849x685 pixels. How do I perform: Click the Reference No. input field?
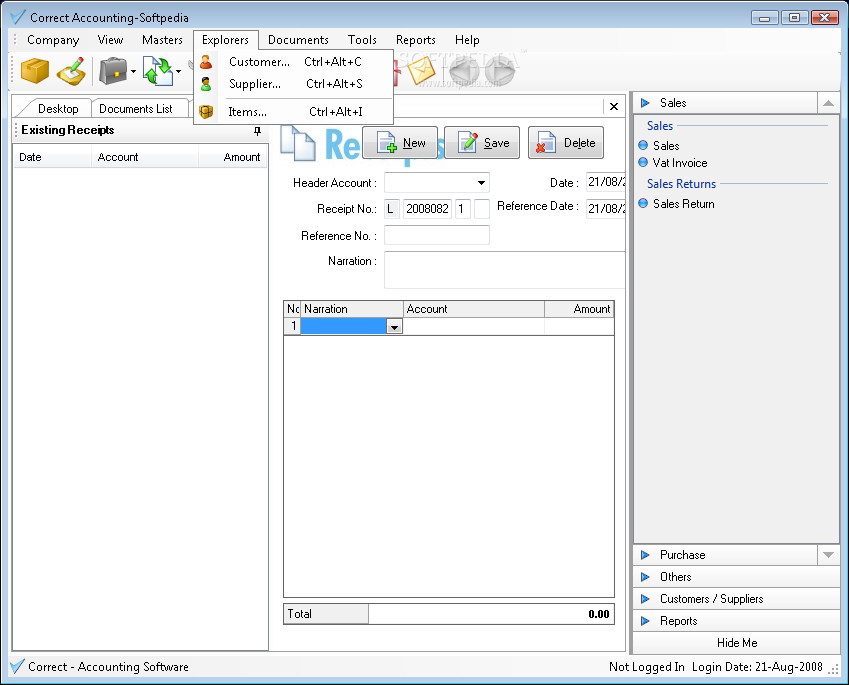point(437,236)
